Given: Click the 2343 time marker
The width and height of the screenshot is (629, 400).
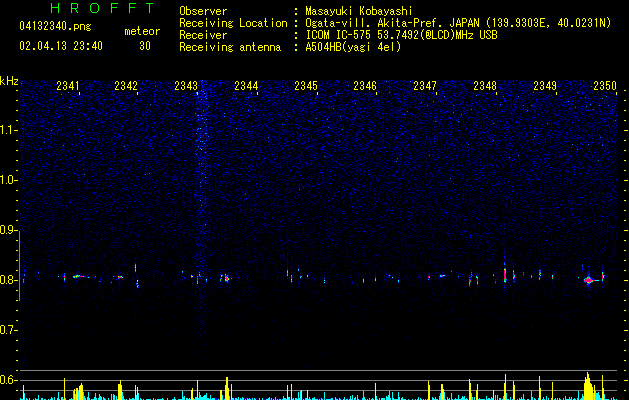Looking at the screenshot, I should tap(186, 85).
